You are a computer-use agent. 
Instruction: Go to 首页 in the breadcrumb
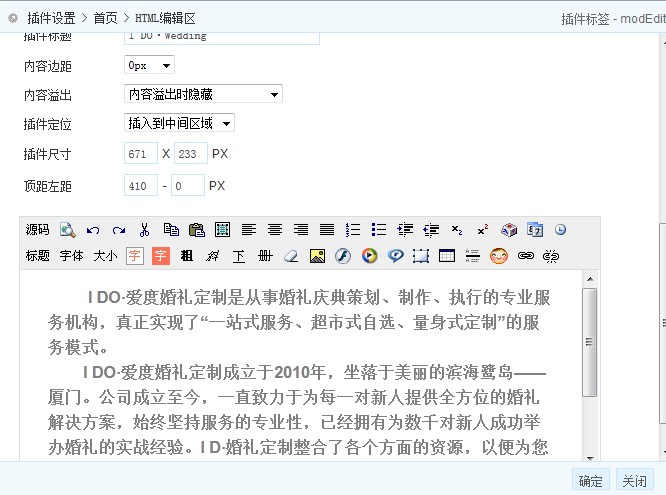click(105, 18)
